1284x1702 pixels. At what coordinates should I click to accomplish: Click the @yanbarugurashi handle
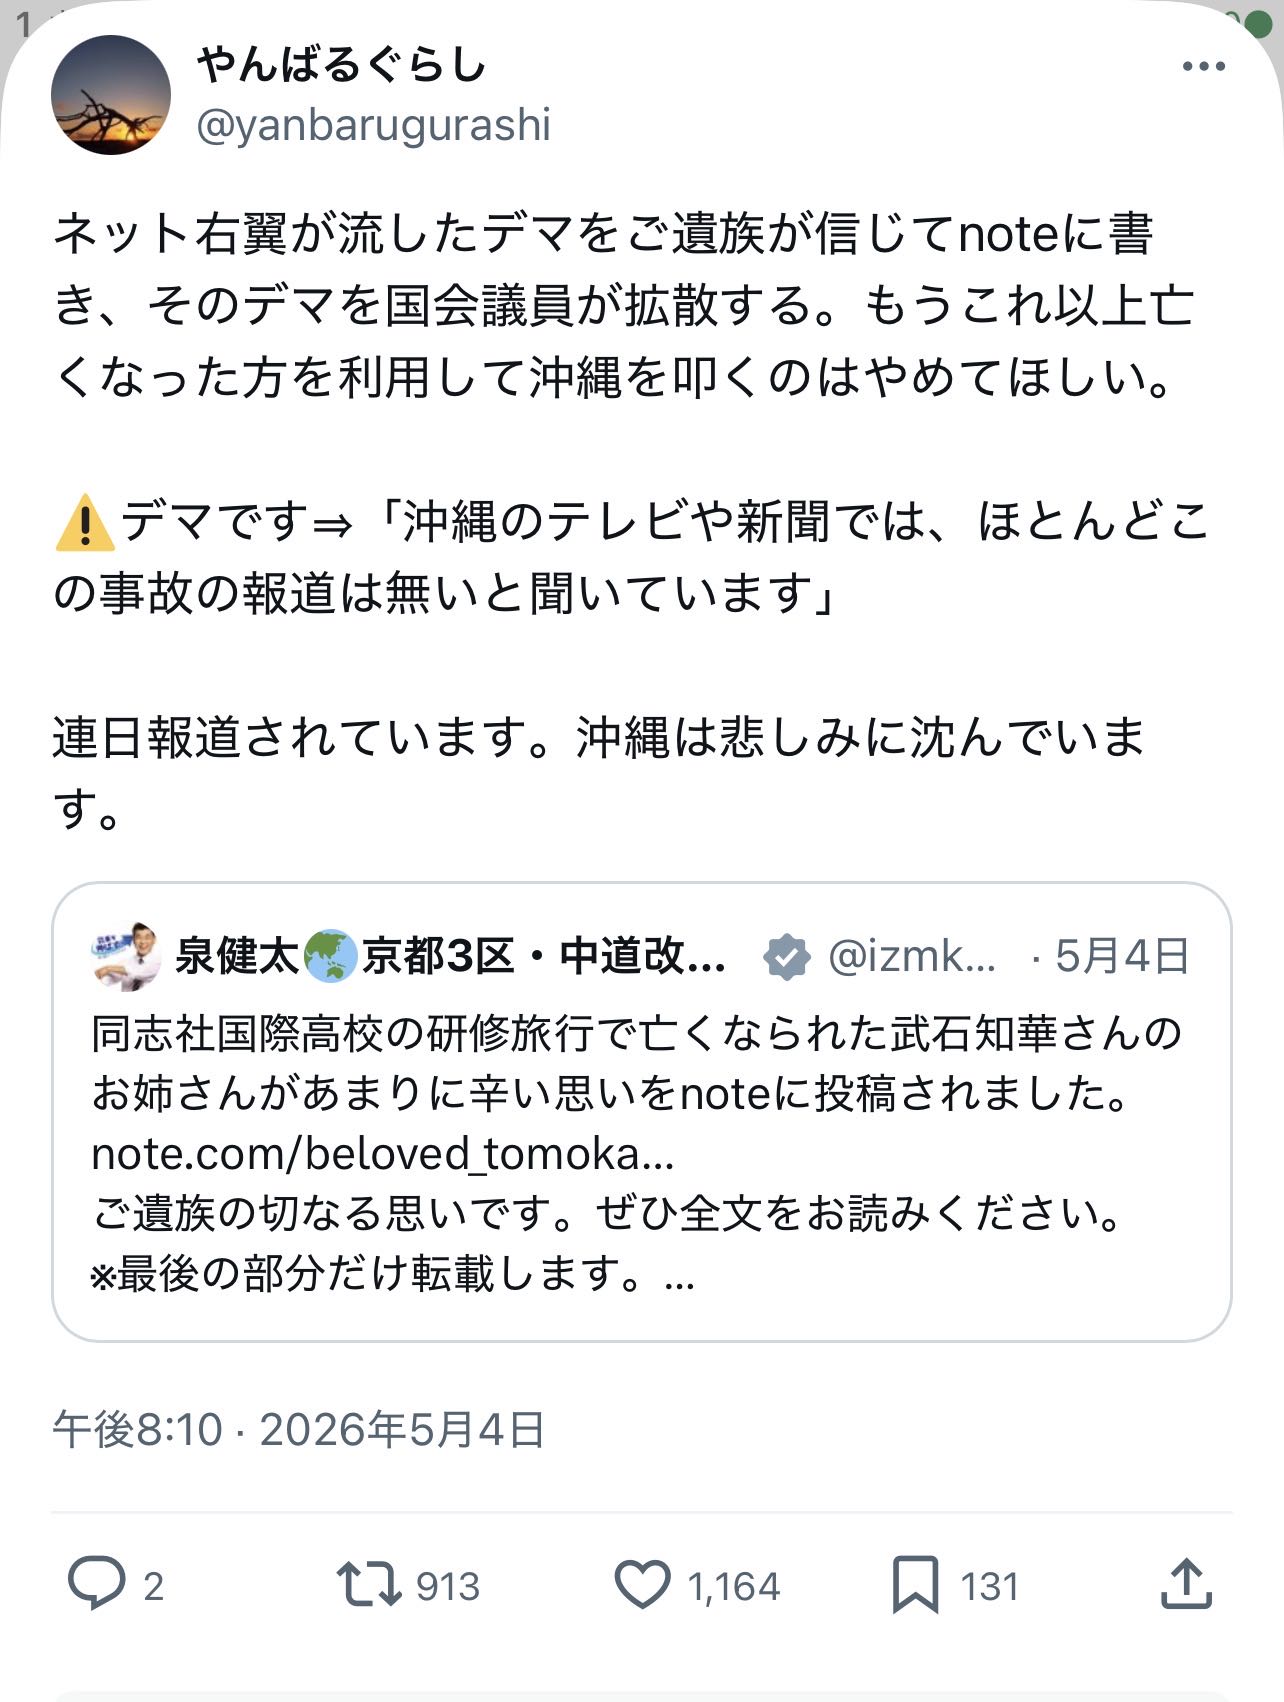tap(374, 126)
